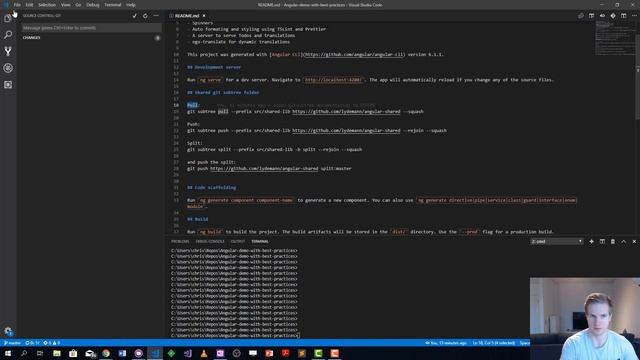Click the commit checkmark in Source Control
This screenshot has height=360, width=640.
[135, 16]
